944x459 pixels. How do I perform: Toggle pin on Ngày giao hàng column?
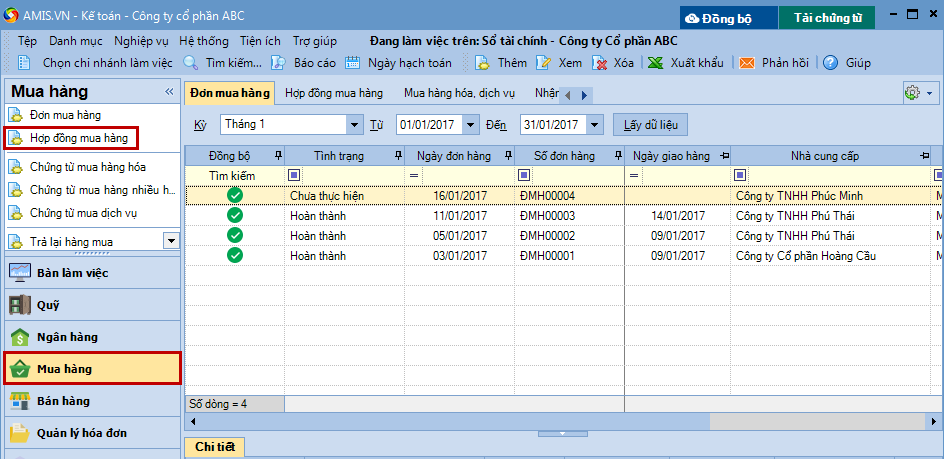(724, 156)
